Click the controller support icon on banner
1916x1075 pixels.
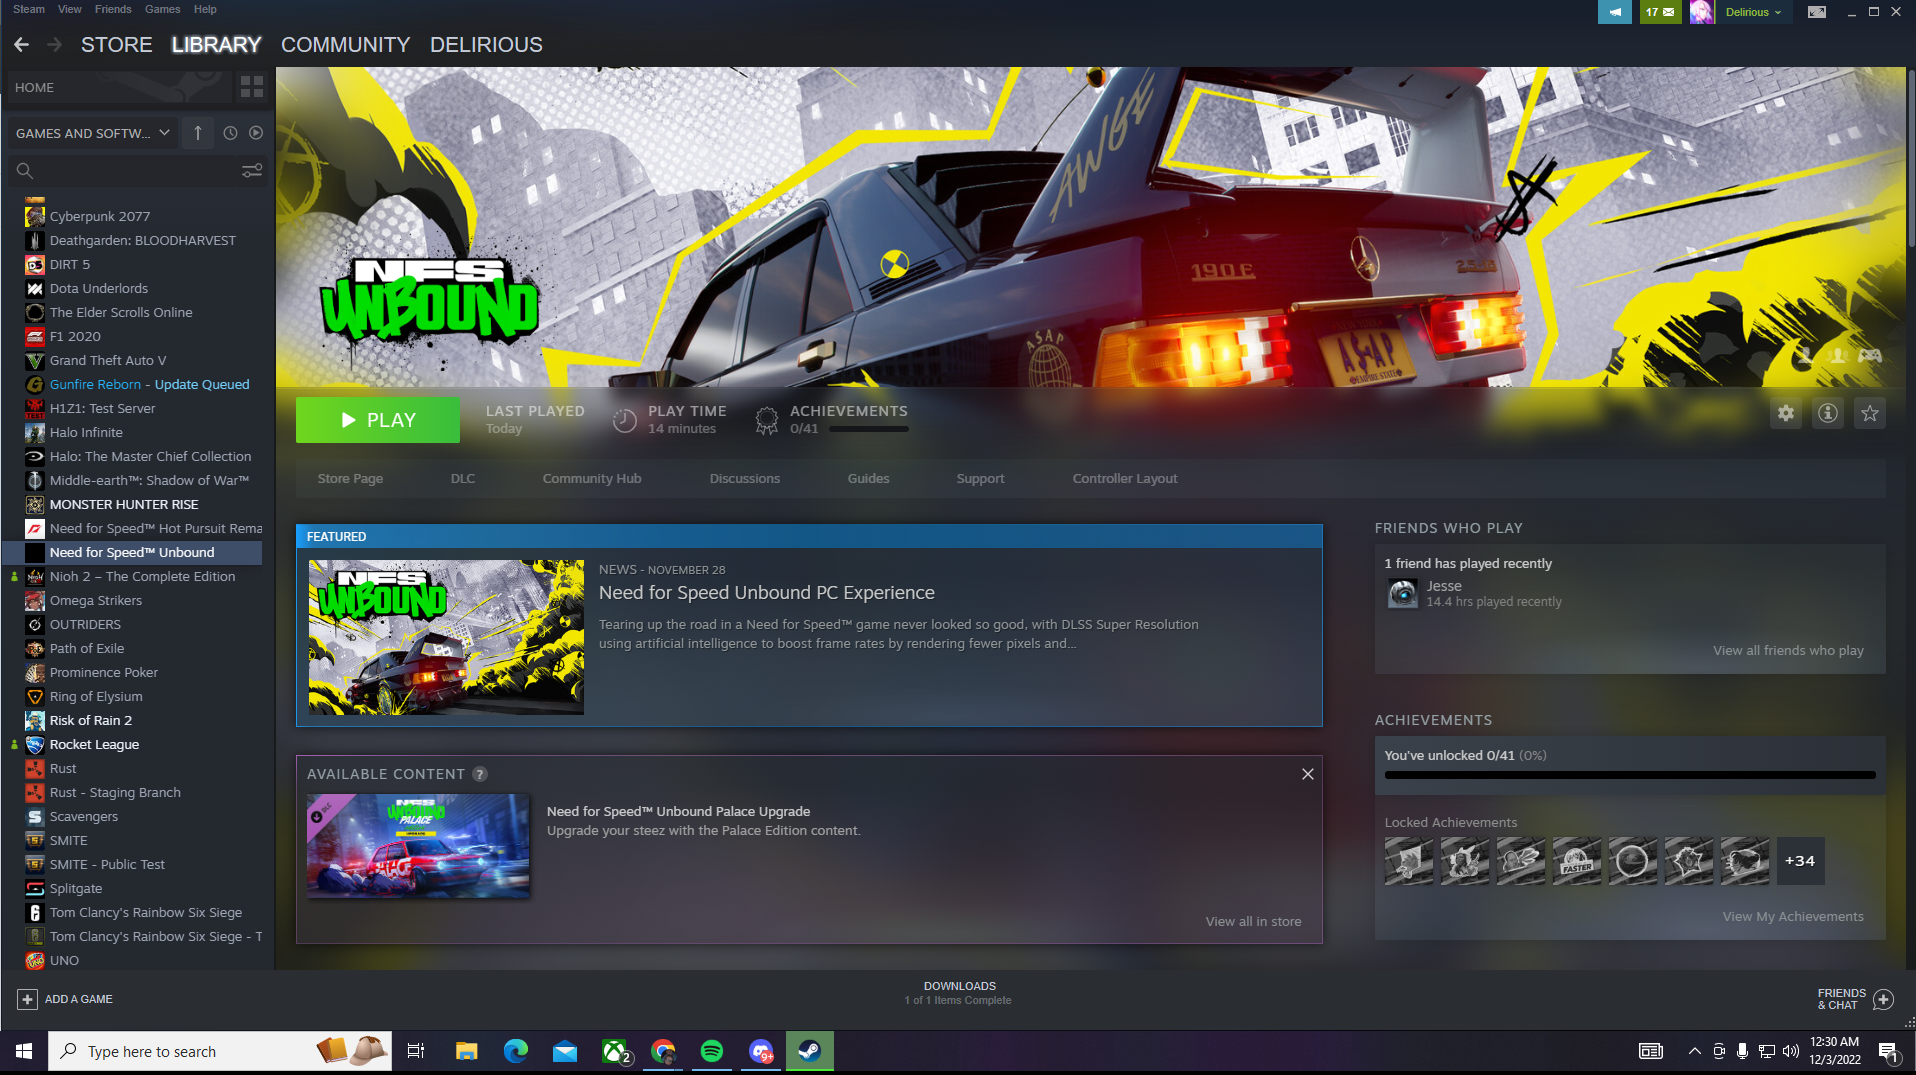(x=1870, y=355)
